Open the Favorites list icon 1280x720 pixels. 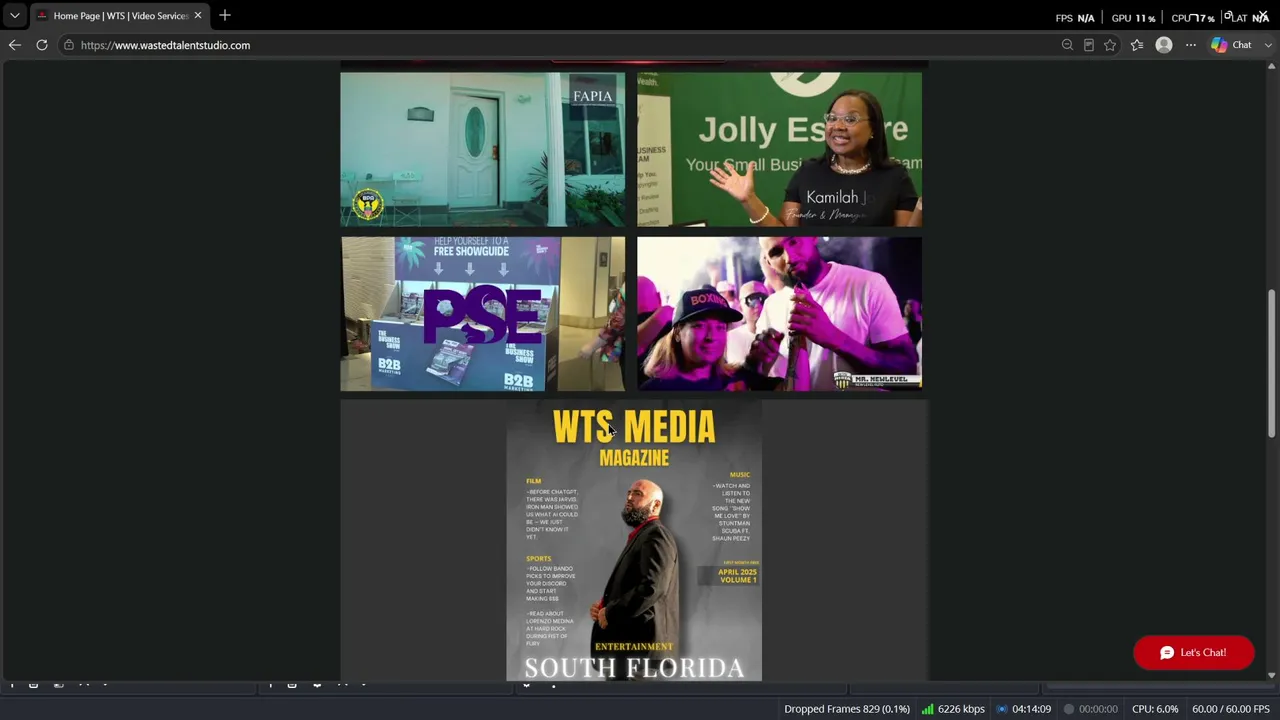tap(1137, 45)
